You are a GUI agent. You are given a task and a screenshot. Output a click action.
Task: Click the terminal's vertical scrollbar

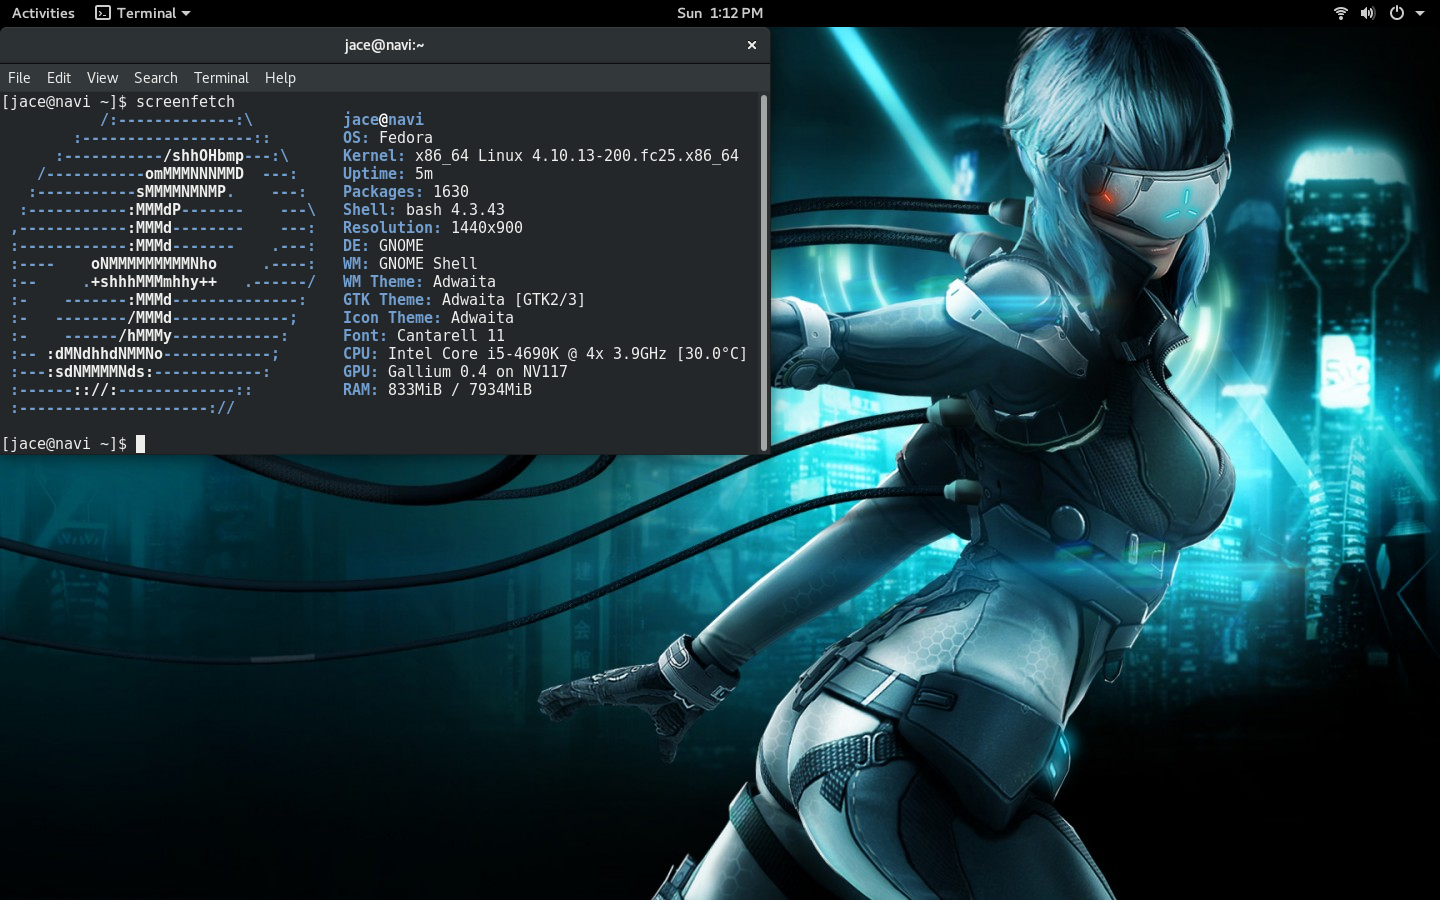[764, 272]
